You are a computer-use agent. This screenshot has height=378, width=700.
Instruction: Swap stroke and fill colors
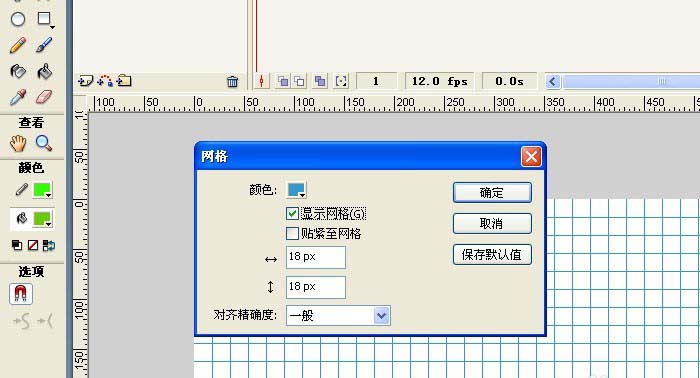click(x=48, y=245)
